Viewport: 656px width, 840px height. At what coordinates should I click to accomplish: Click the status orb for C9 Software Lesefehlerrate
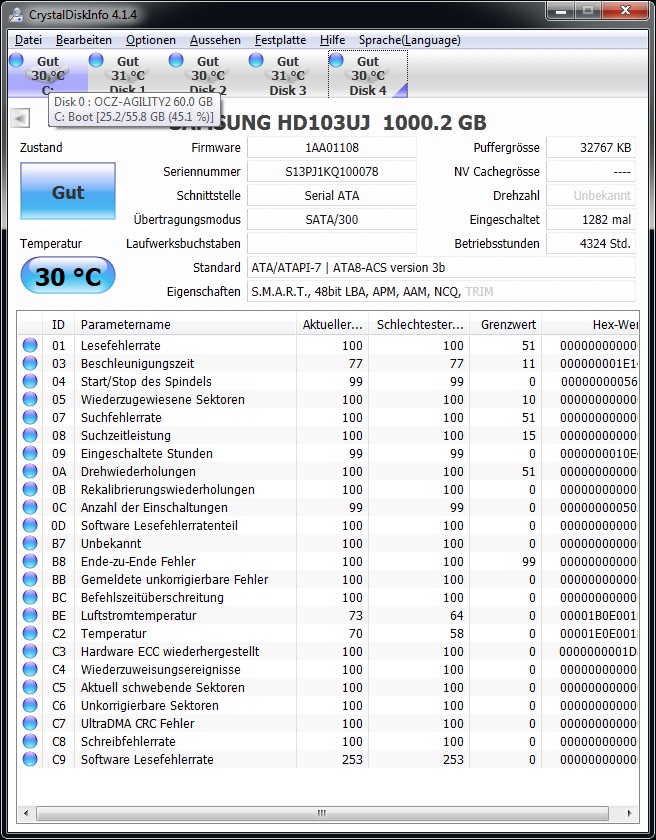pyautogui.click(x=30, y=759)
